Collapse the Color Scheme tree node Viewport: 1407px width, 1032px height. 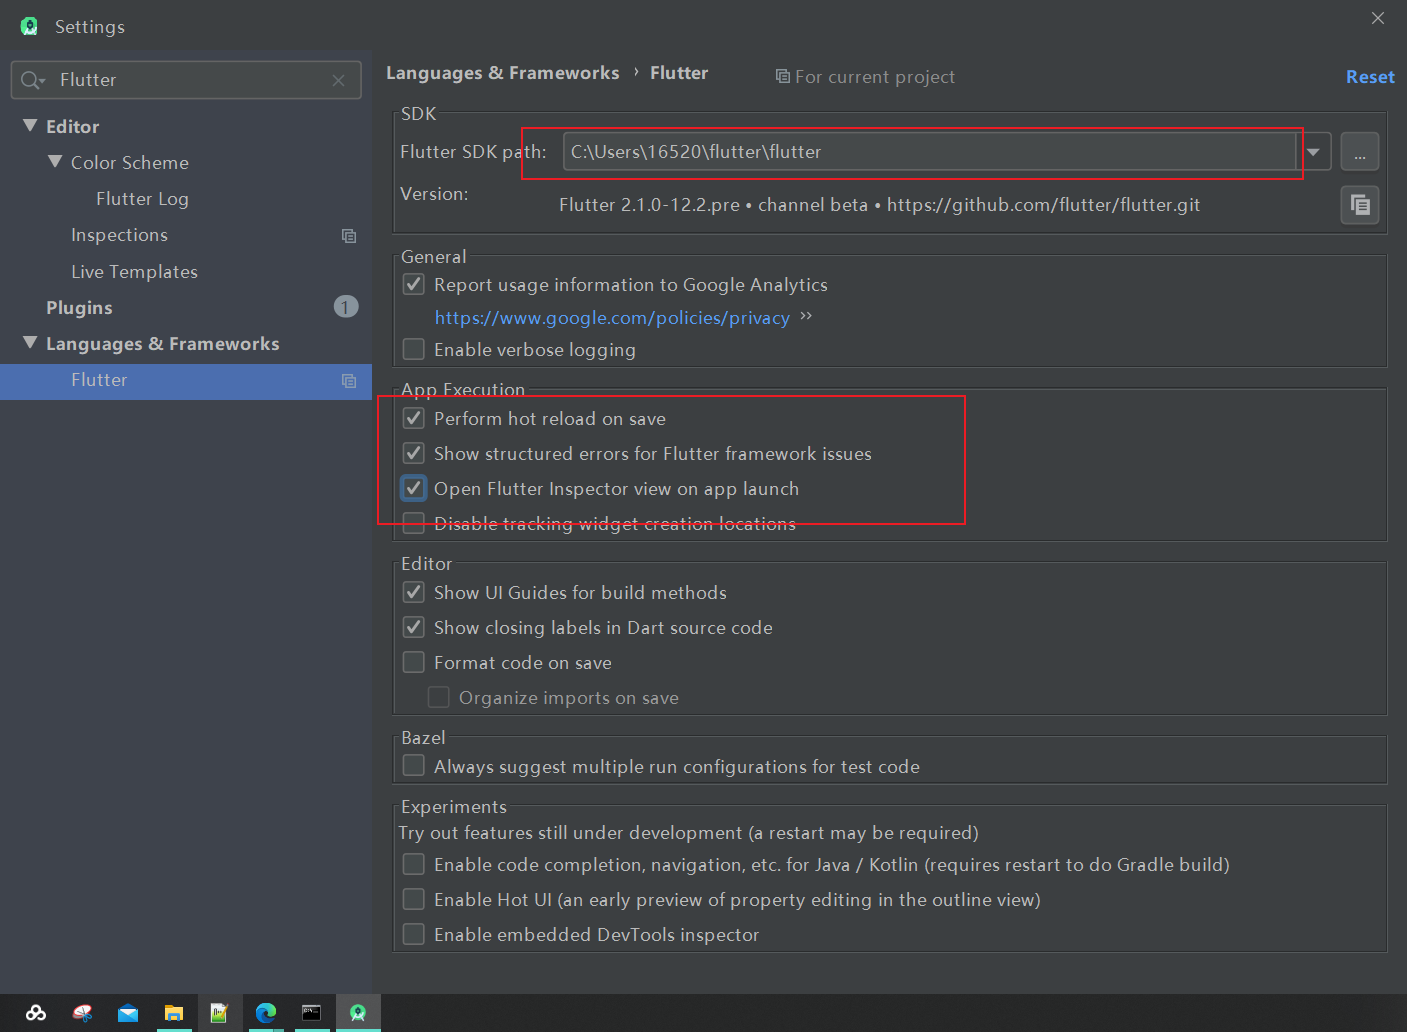55,161
